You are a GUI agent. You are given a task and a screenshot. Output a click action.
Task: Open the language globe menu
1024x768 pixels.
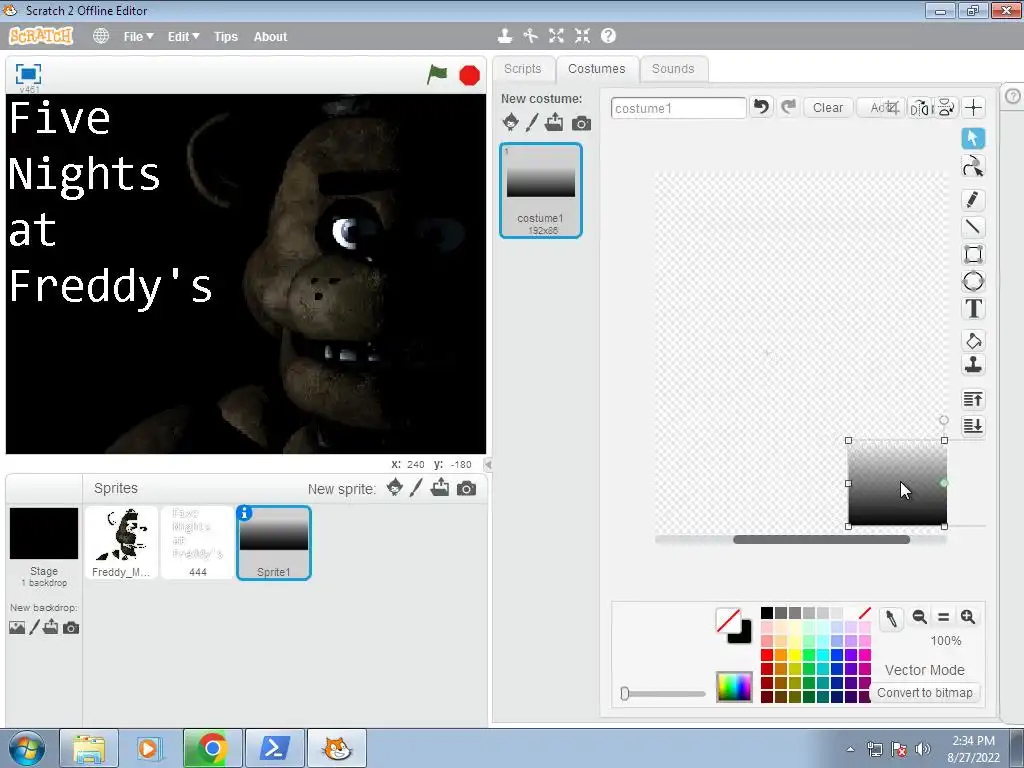(x=101, y=36)
